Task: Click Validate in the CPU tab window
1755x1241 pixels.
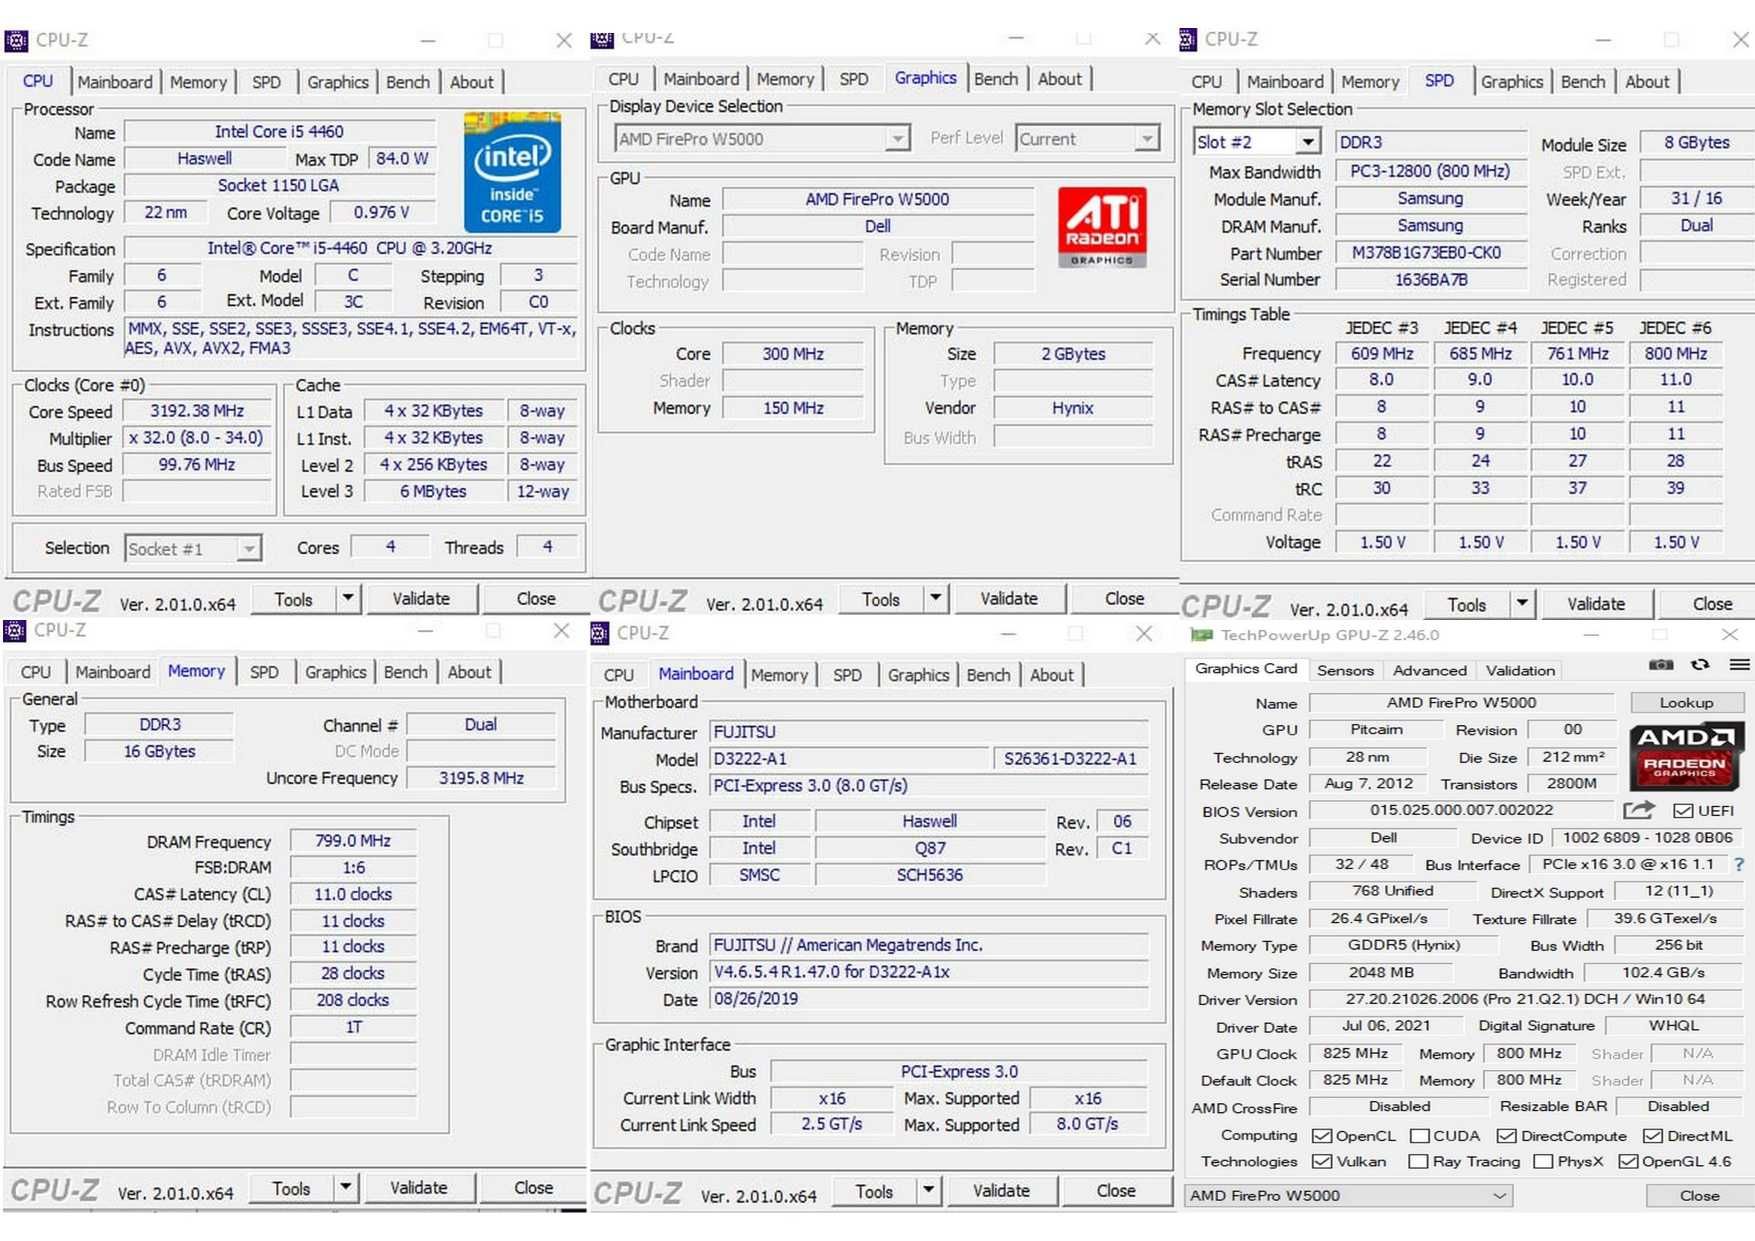Action: 420,599
